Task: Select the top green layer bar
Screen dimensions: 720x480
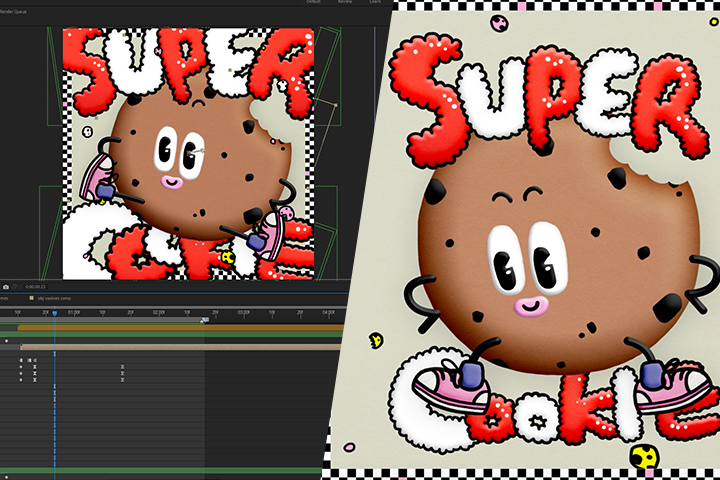Action: (x=172, y=334)
